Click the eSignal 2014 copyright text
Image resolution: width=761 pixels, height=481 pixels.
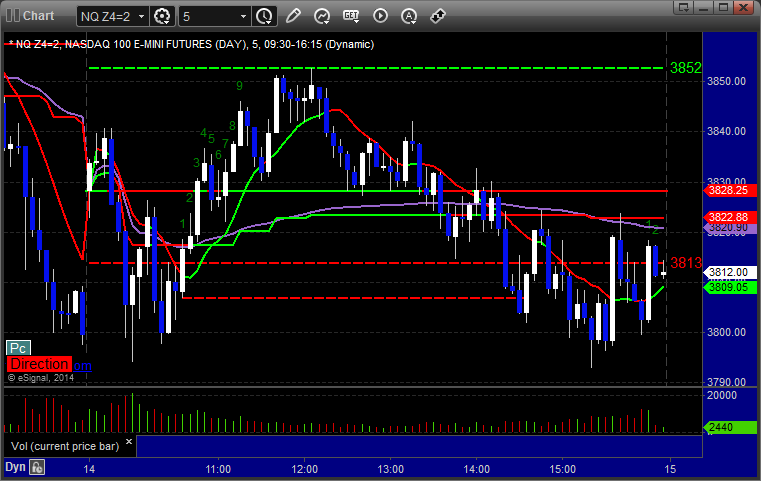(41, 378)
